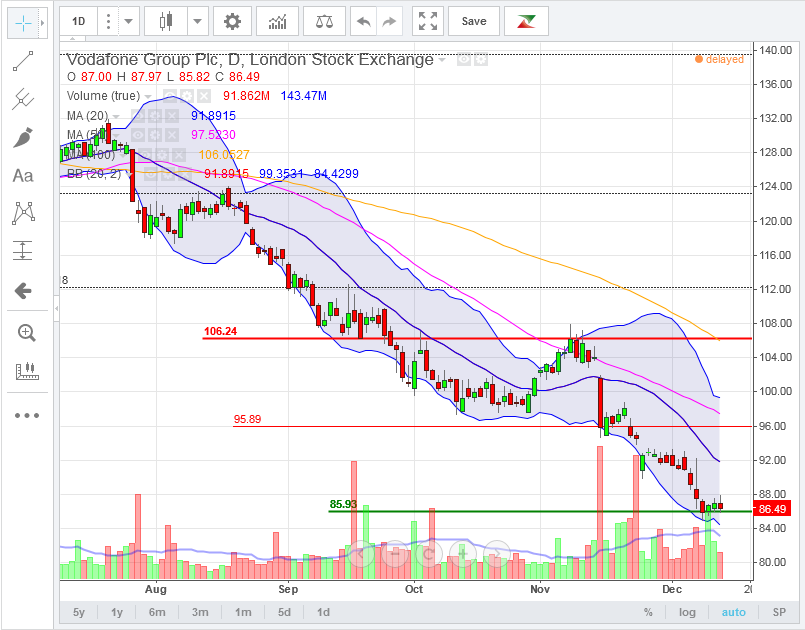Choose the price range measurement tool
Screen dimensions: 805x630
pyautogui.click(x=23, y=251)
